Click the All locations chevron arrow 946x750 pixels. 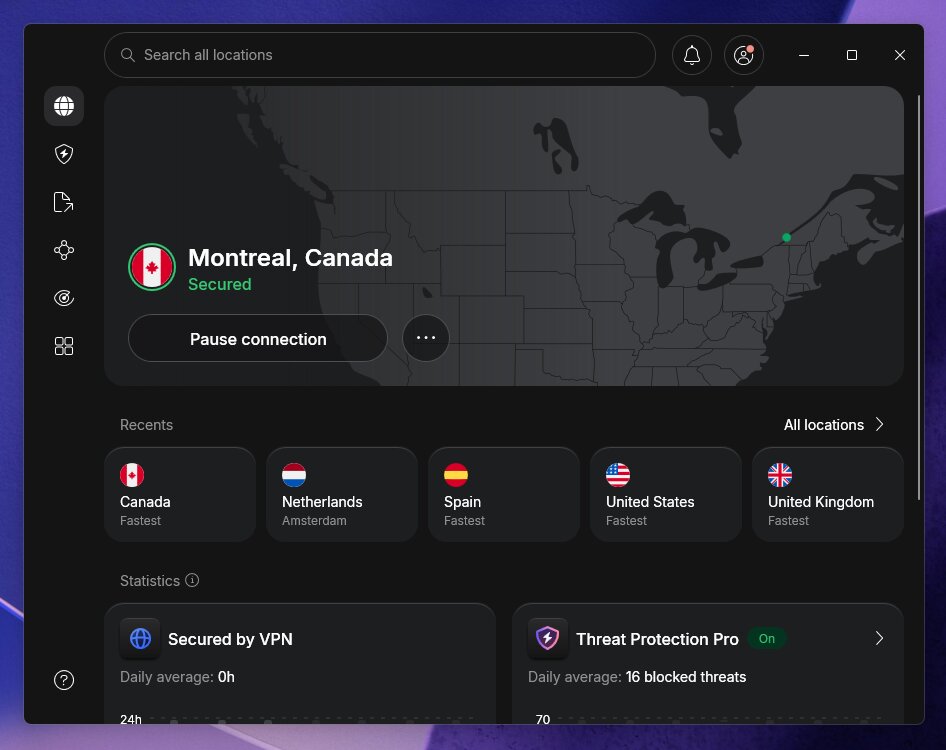pyautogui.click(x=880, y=424)
